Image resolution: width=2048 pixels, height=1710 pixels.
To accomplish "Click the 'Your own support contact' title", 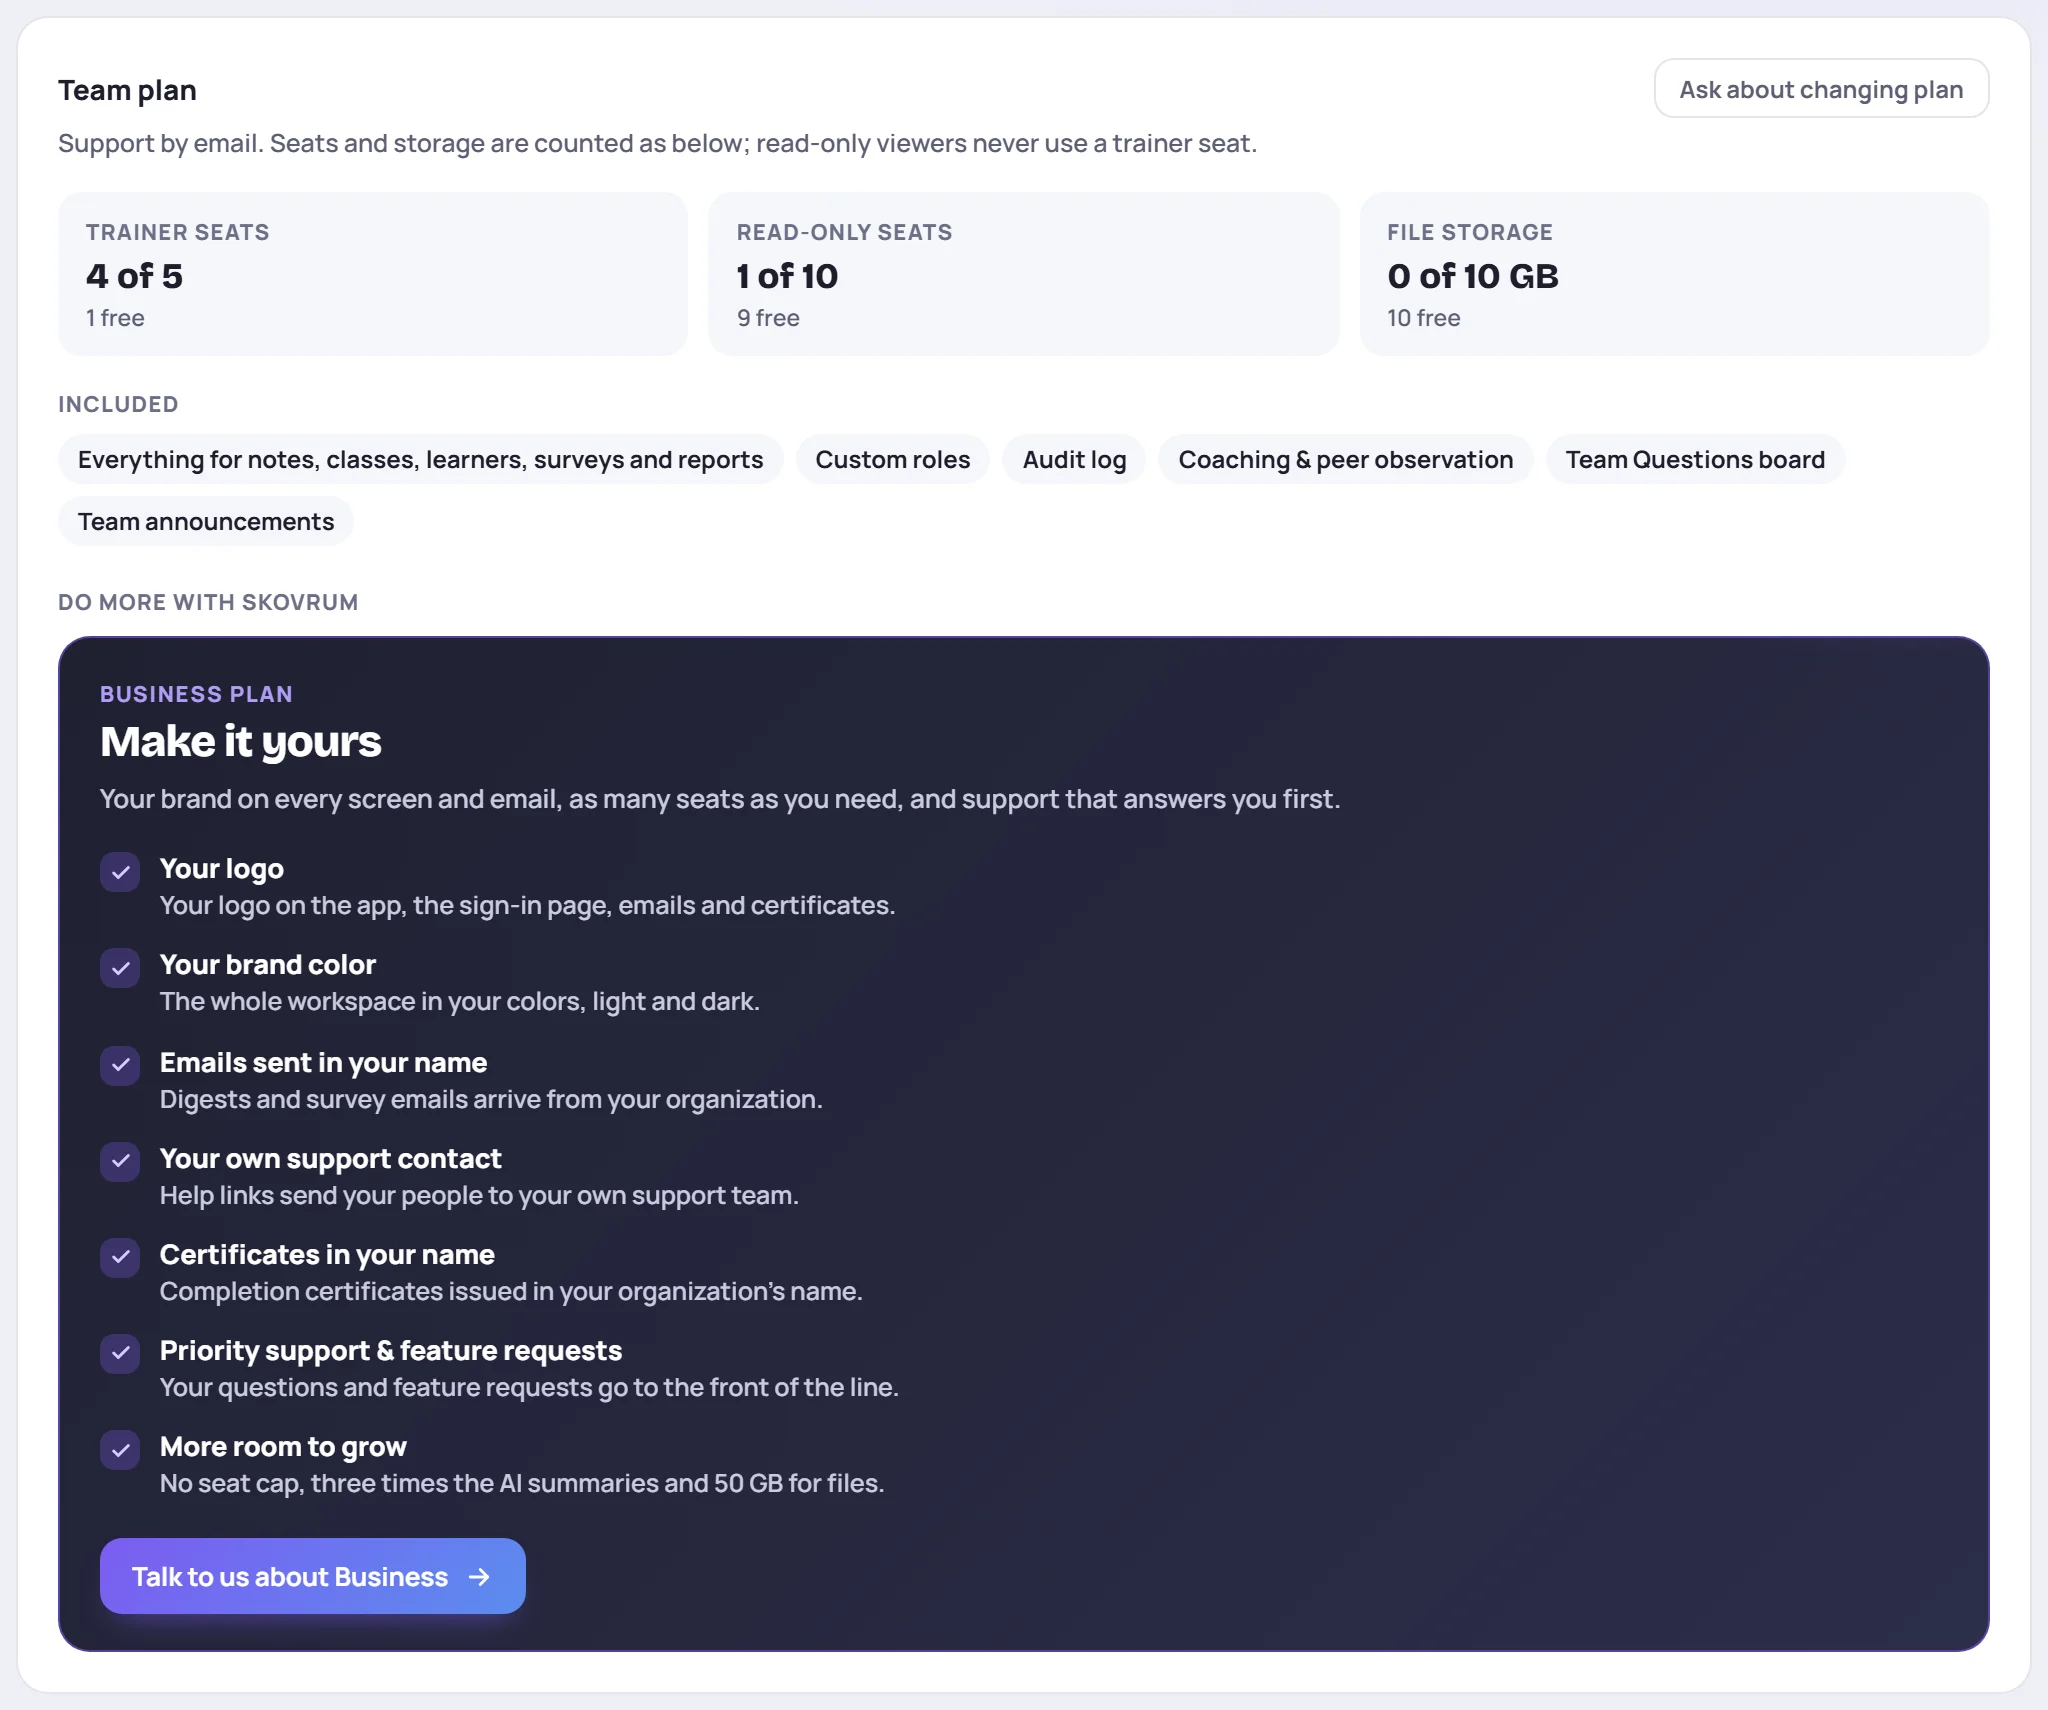I will 330,1159.
